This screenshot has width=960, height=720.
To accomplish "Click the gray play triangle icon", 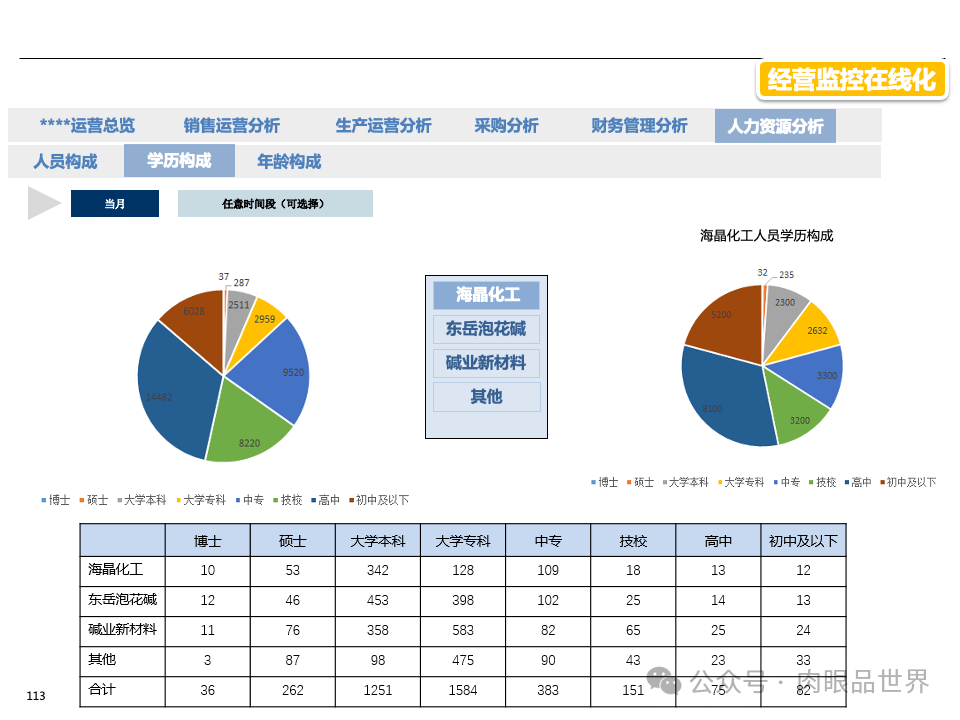I will pyautogui.click(x=43, y=203).
